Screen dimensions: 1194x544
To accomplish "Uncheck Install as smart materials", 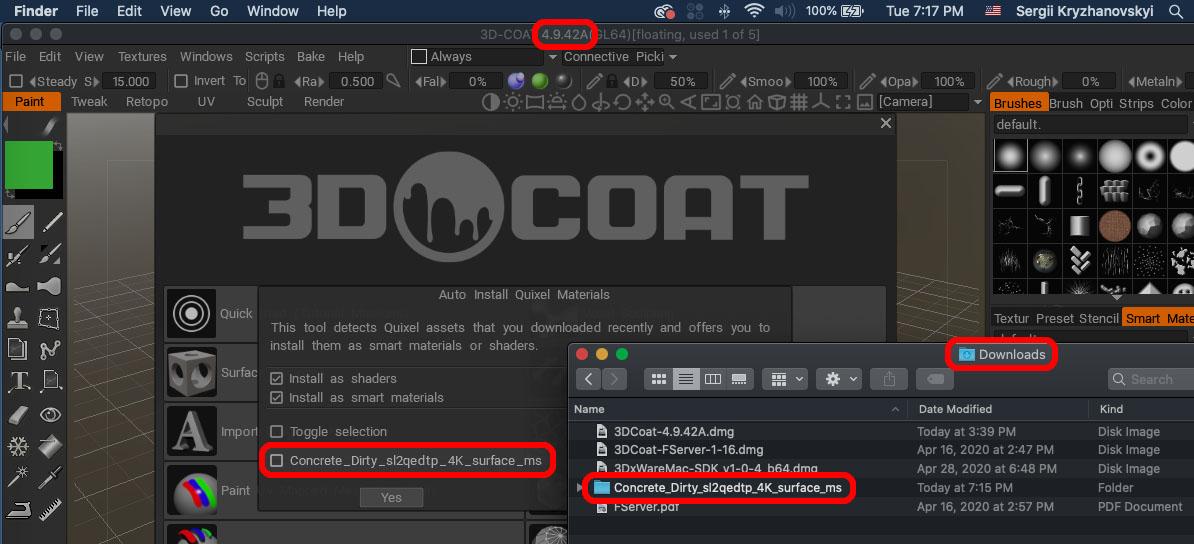I will (x=276, y=398).
